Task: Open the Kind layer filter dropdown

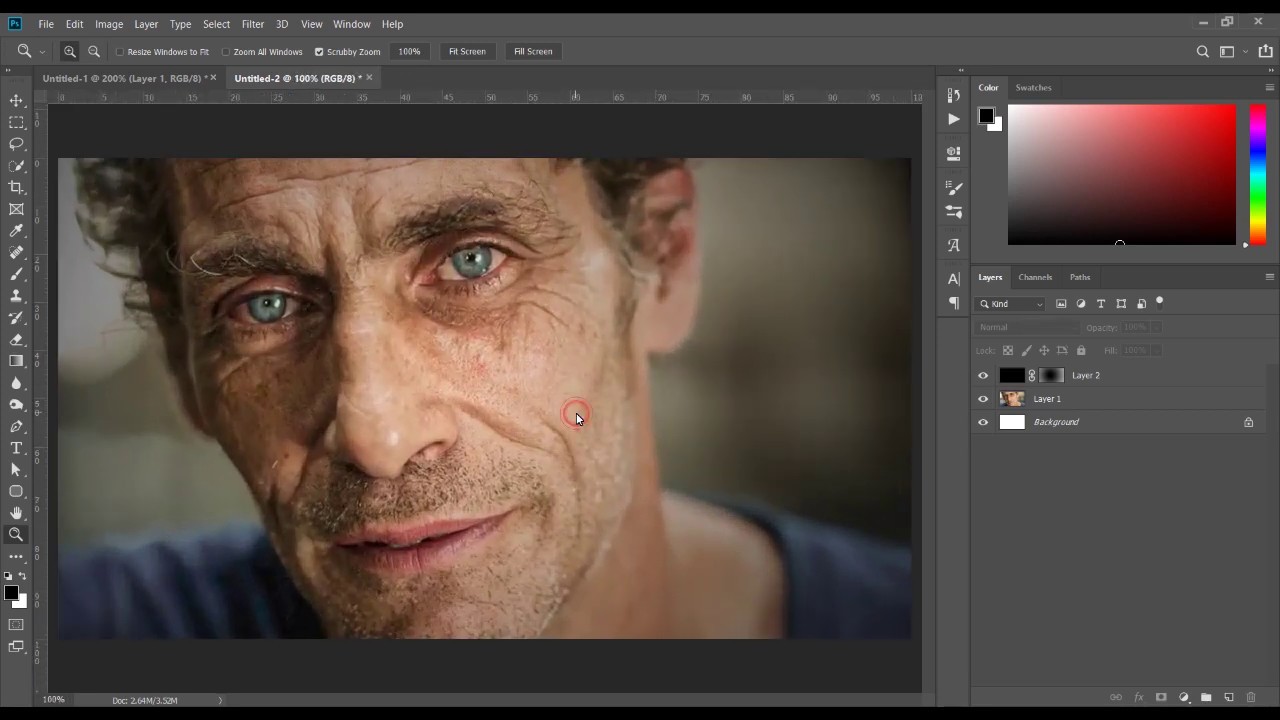Action: click(1011, 304)
